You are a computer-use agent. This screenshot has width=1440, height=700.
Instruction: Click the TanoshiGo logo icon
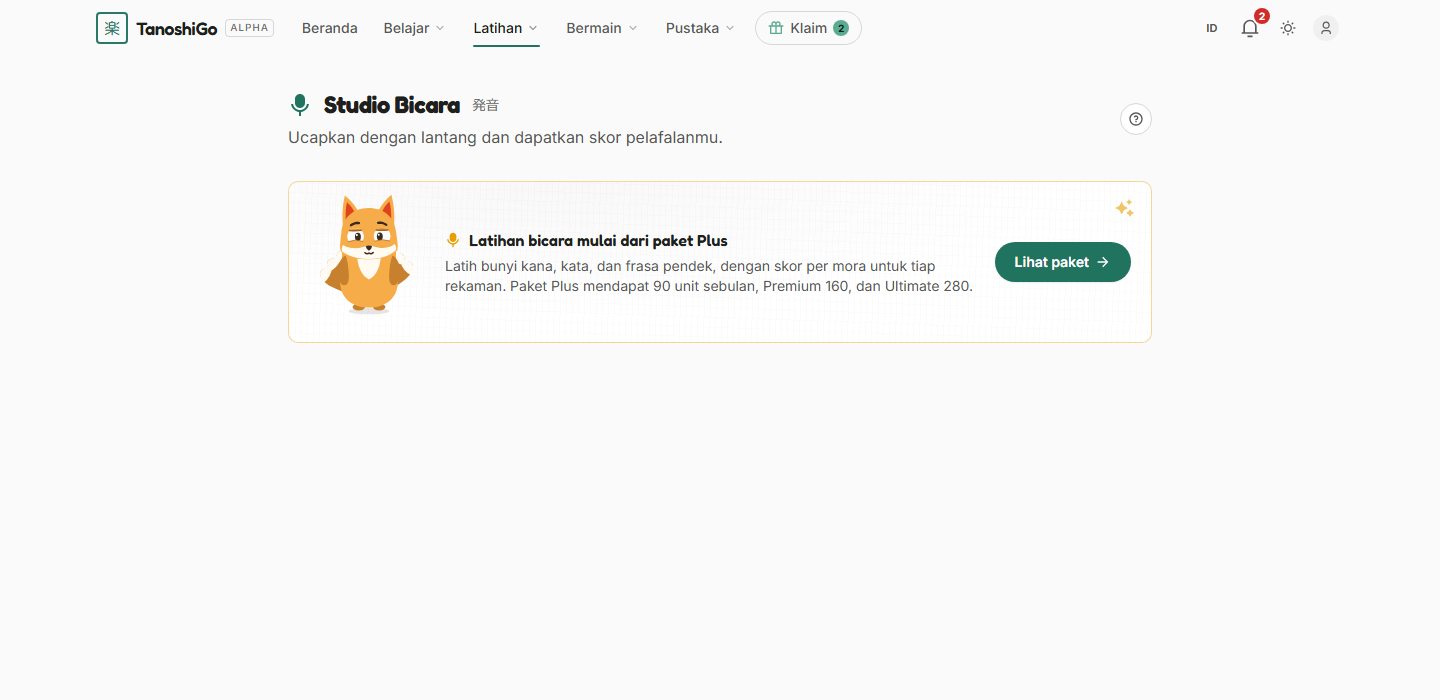coord(112,28)
